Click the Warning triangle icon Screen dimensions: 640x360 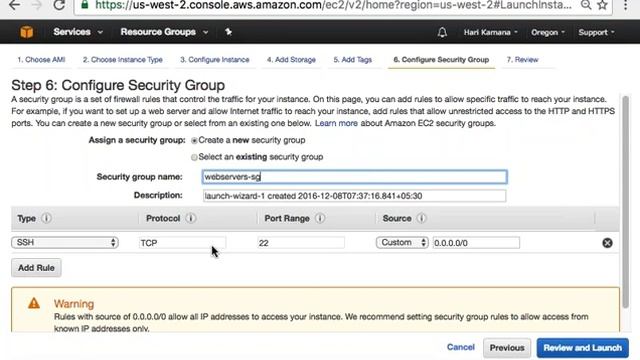pos(34,303)
